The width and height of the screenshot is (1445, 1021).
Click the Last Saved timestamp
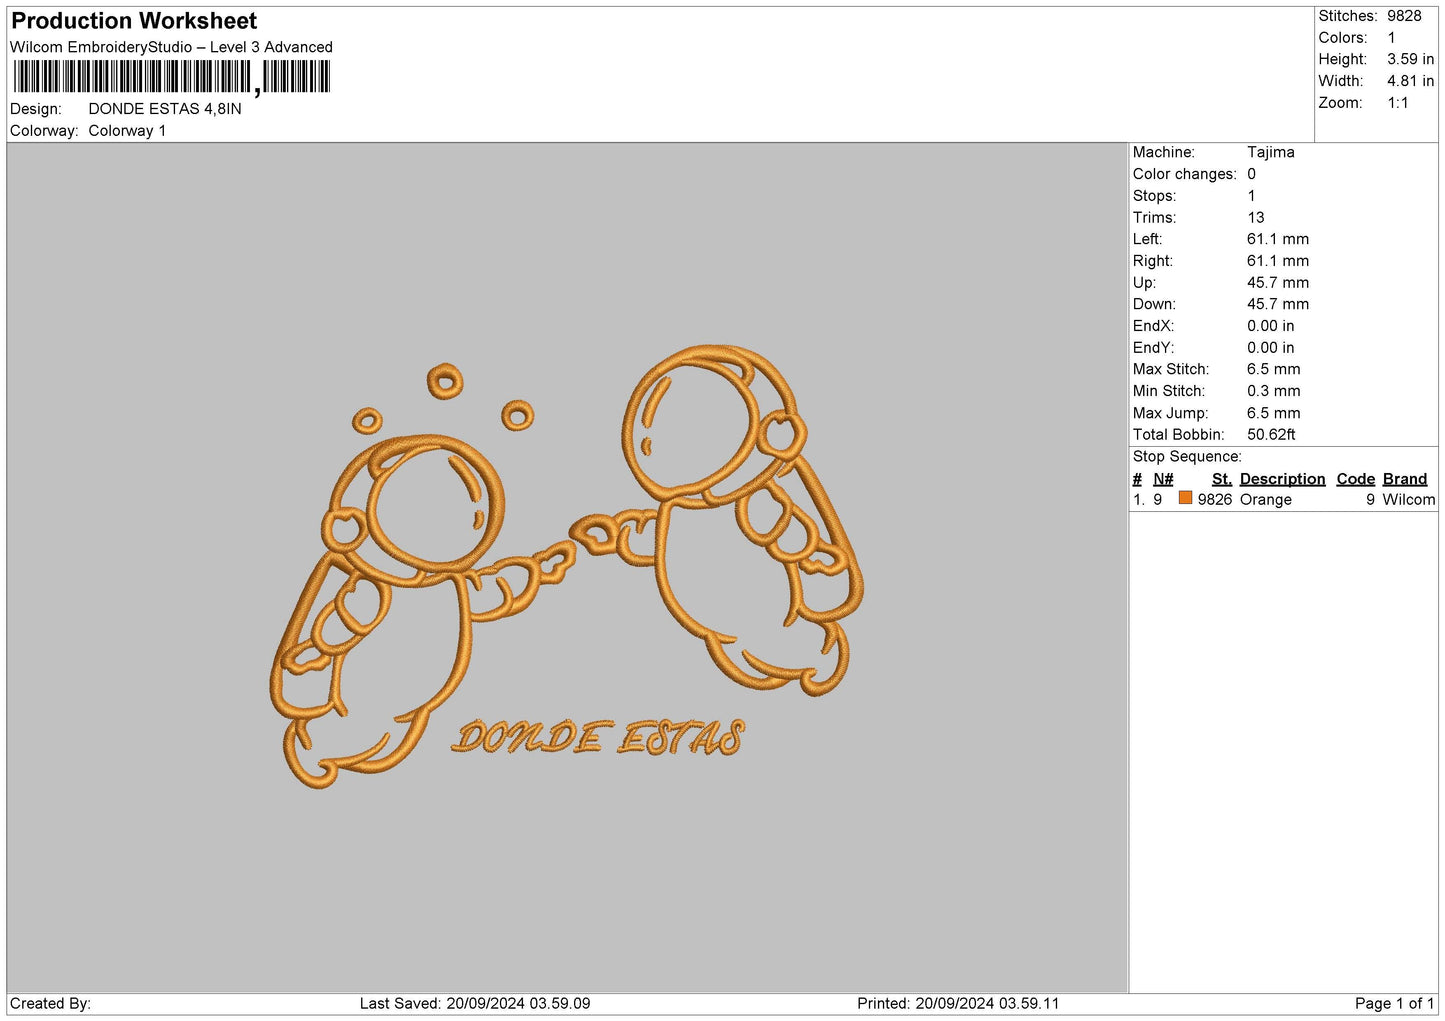click(475, 1003)
